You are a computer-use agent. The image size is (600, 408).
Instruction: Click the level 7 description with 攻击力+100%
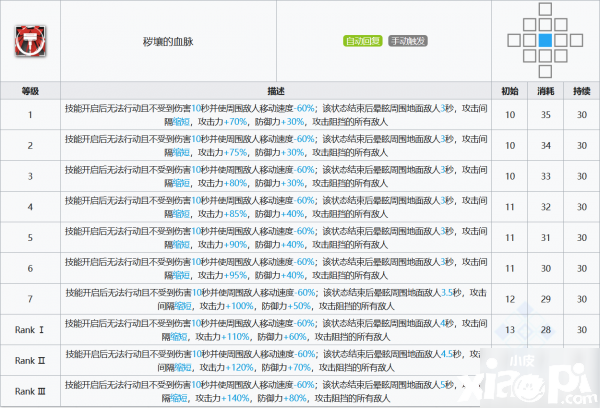pos(276,299)
